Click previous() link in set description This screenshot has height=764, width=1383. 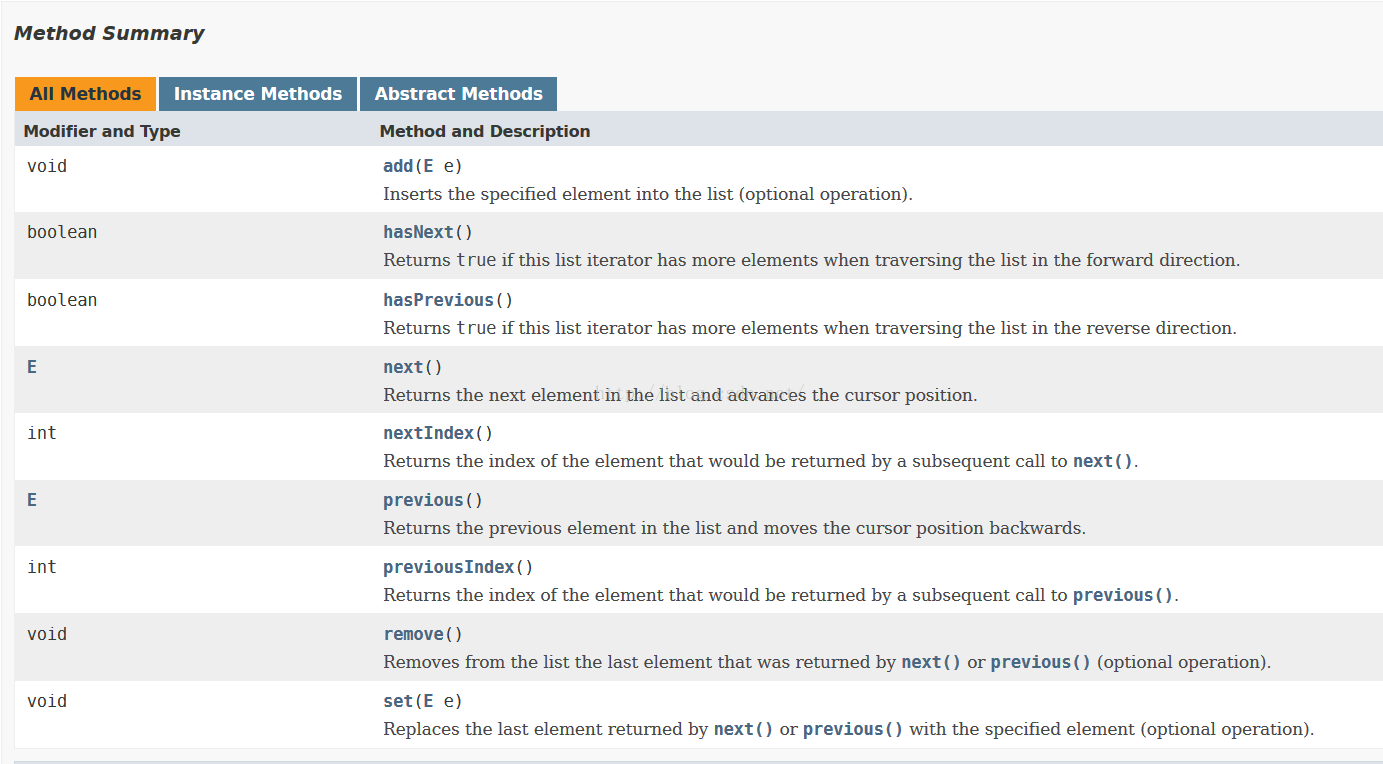[x=853, y=729]
